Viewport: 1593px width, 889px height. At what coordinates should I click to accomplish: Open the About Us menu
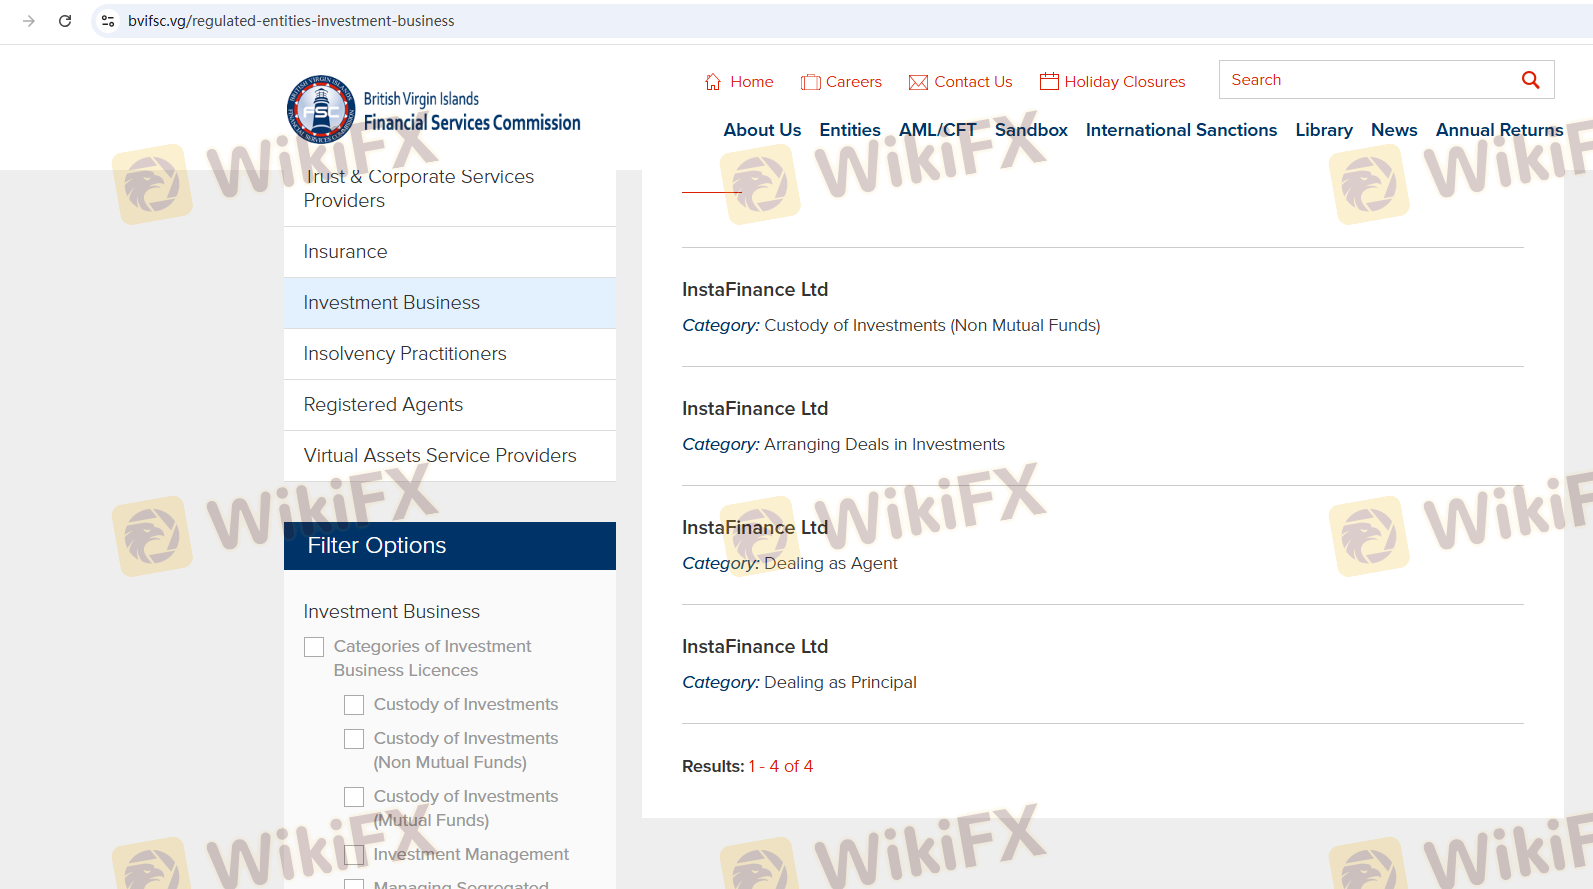762,130
